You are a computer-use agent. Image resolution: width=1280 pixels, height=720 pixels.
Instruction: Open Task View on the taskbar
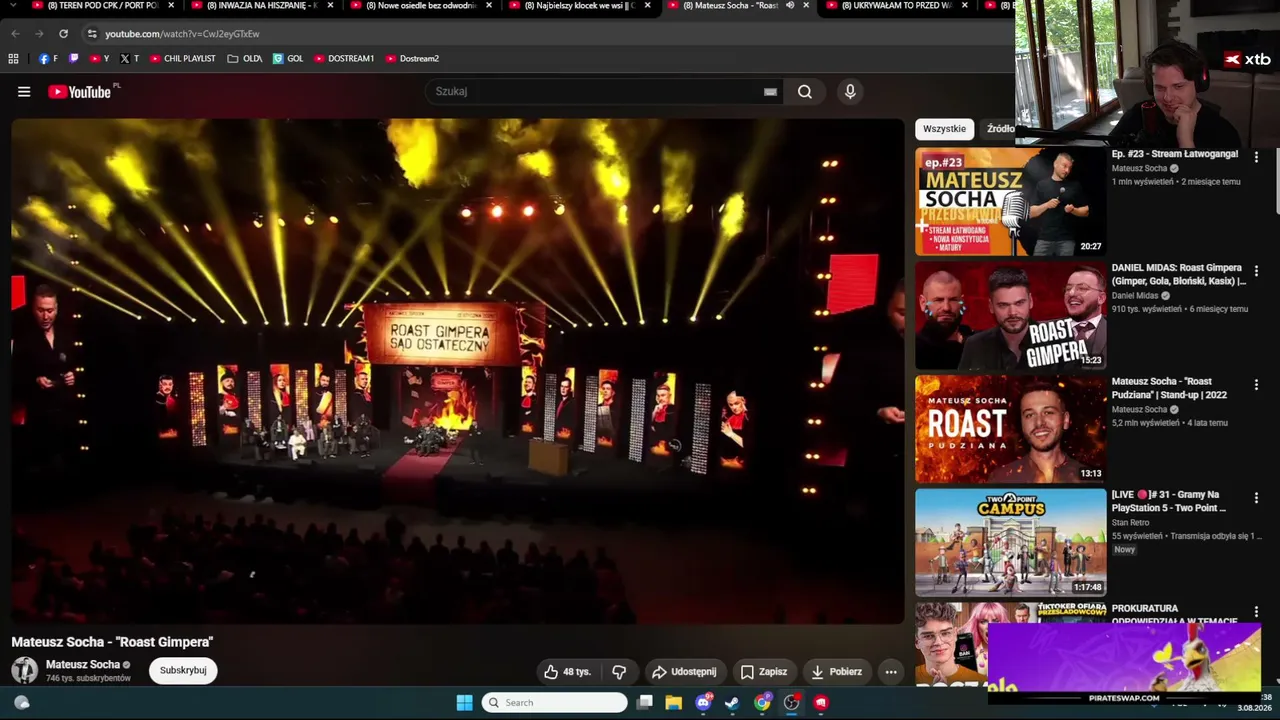click(645, 702)
